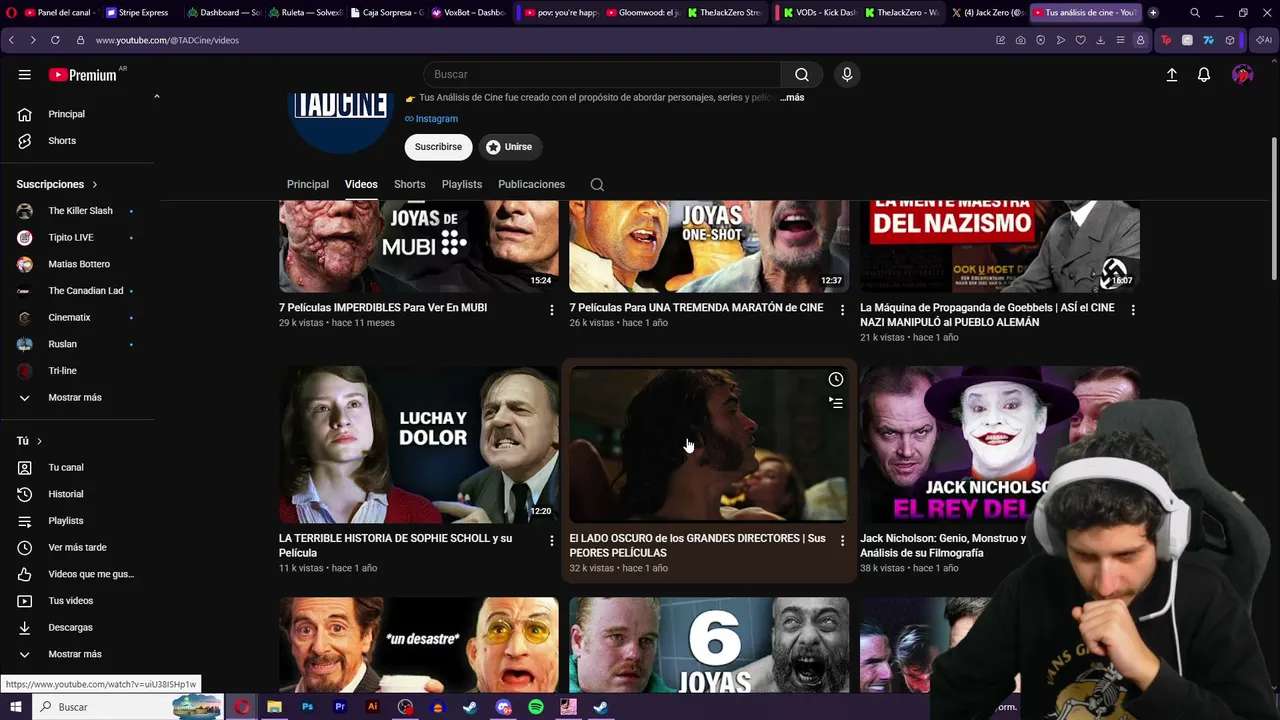Open Opera's snapshot camera tool
1280x720 pixels.
1020,40
